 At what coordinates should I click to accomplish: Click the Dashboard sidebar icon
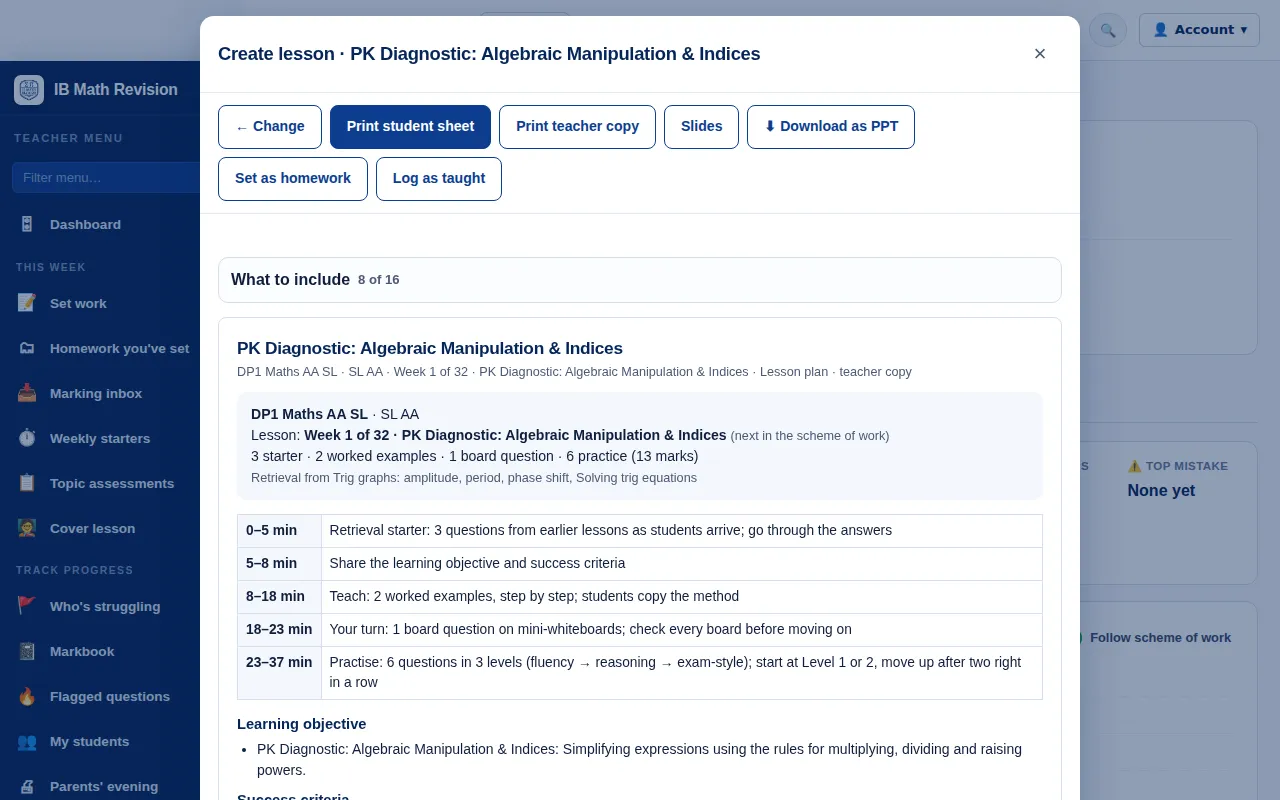pyautogui.click(x=27, y=224)
